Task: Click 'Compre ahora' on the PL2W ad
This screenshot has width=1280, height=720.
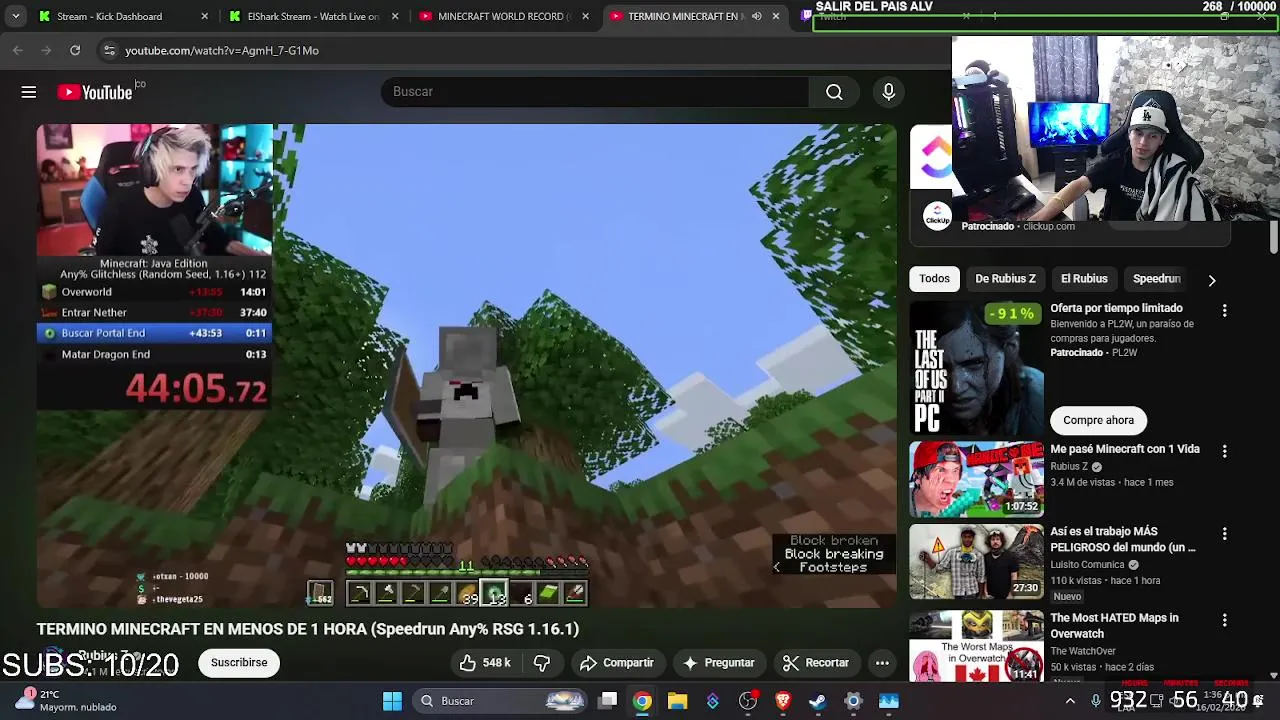Action: 1098,420
